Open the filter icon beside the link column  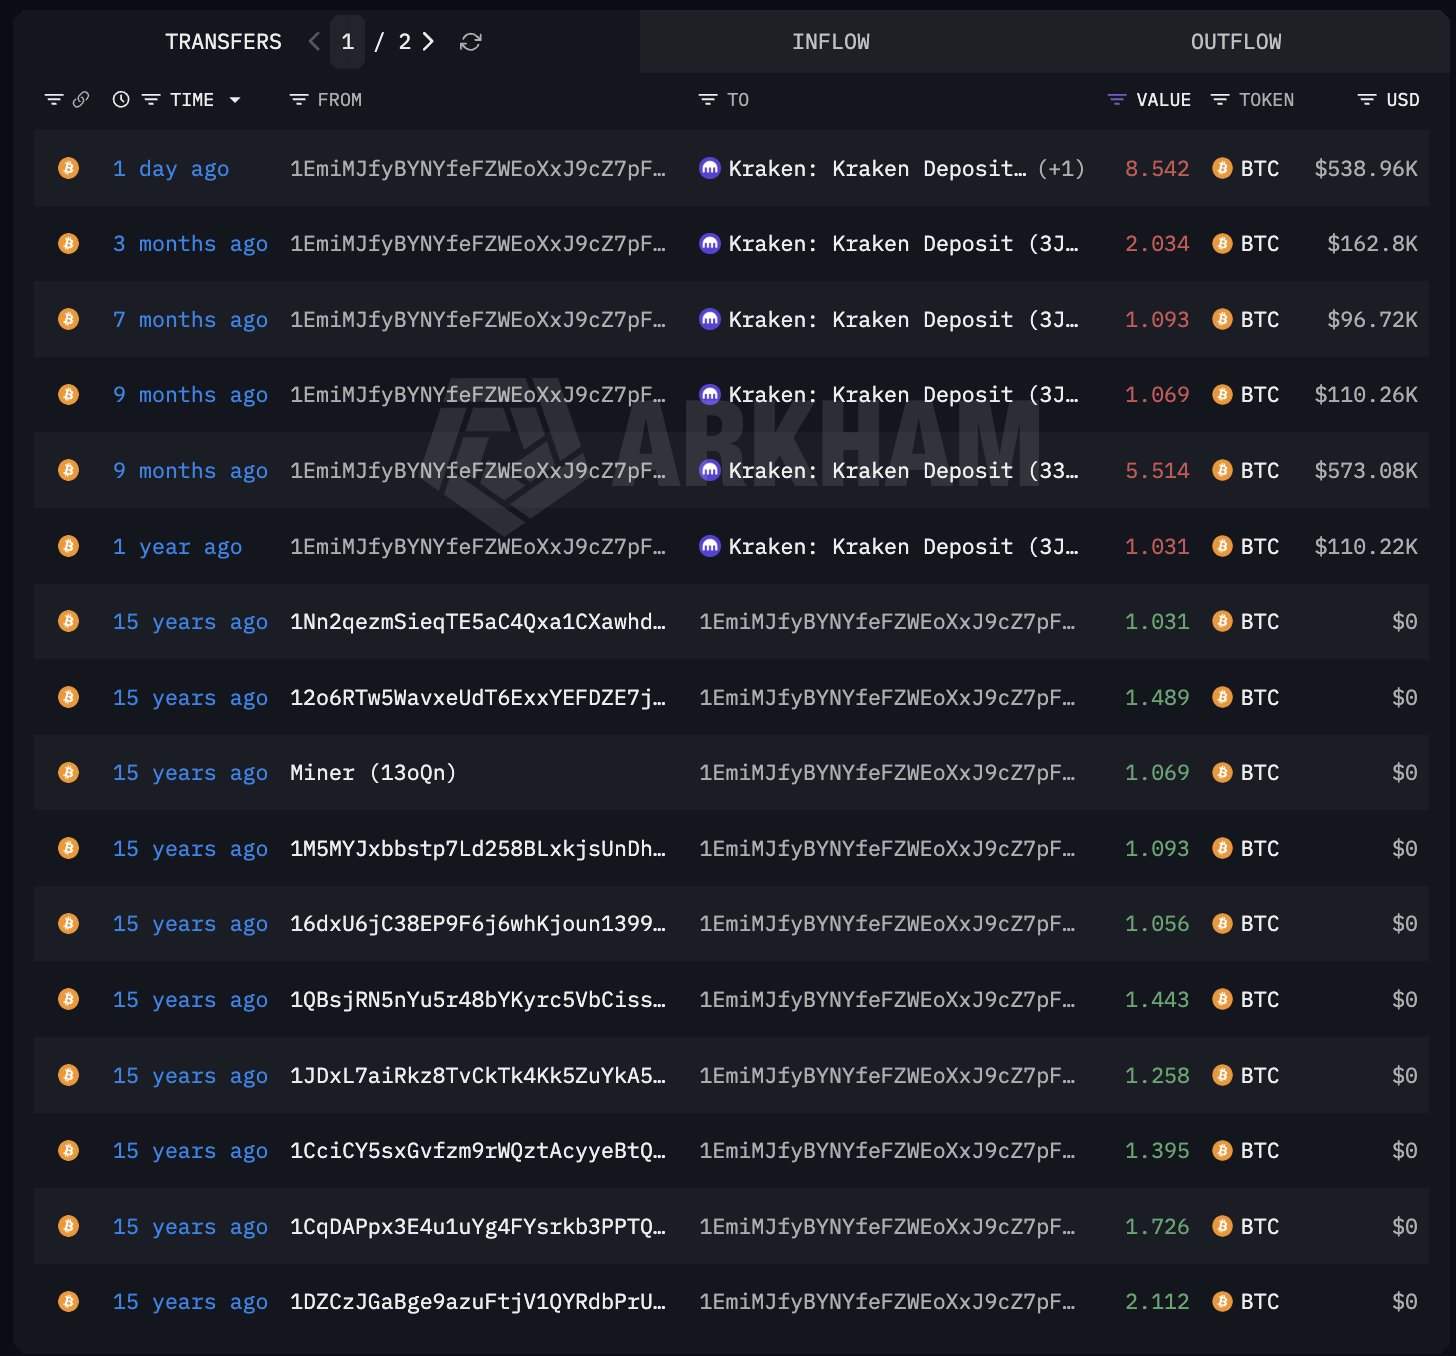pyautogui.click(x=54, y=100)
